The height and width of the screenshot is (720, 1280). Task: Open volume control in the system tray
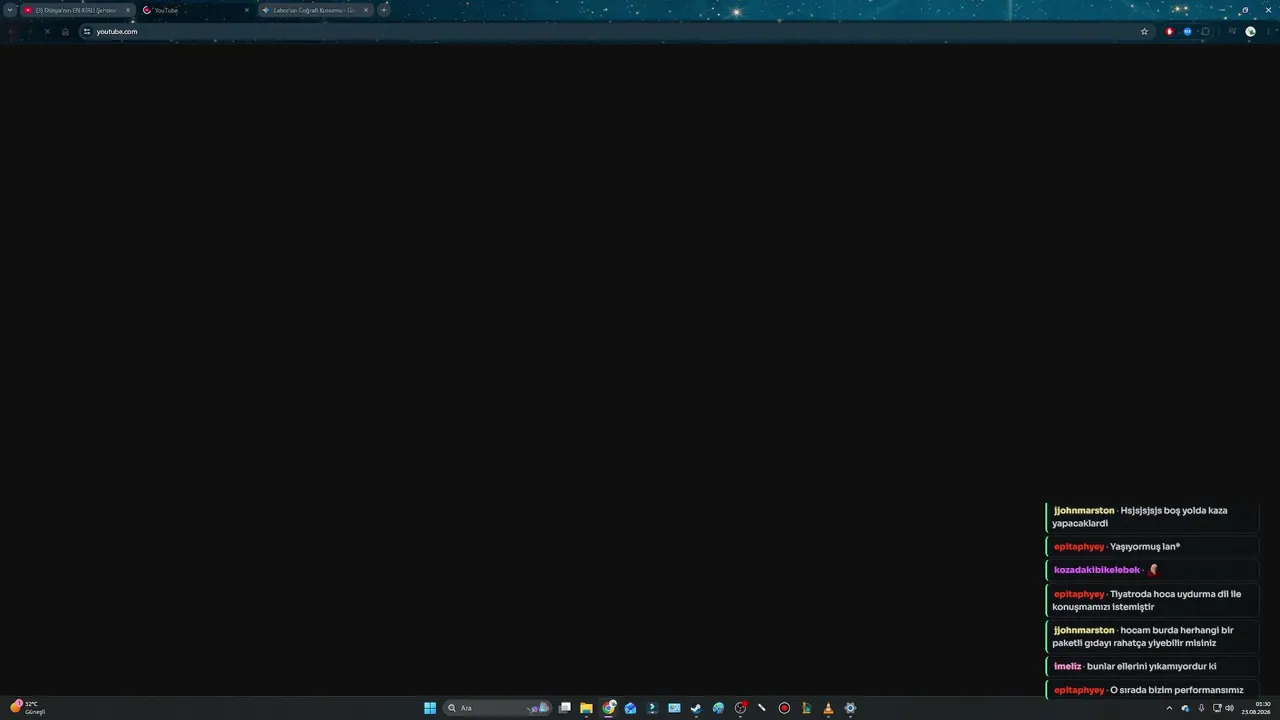tap(1229, 708)
